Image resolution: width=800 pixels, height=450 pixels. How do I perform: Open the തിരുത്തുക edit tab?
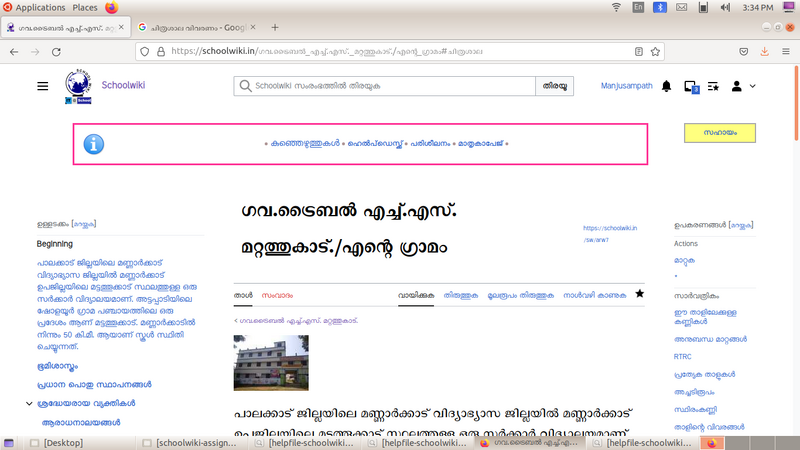[461, 295]
